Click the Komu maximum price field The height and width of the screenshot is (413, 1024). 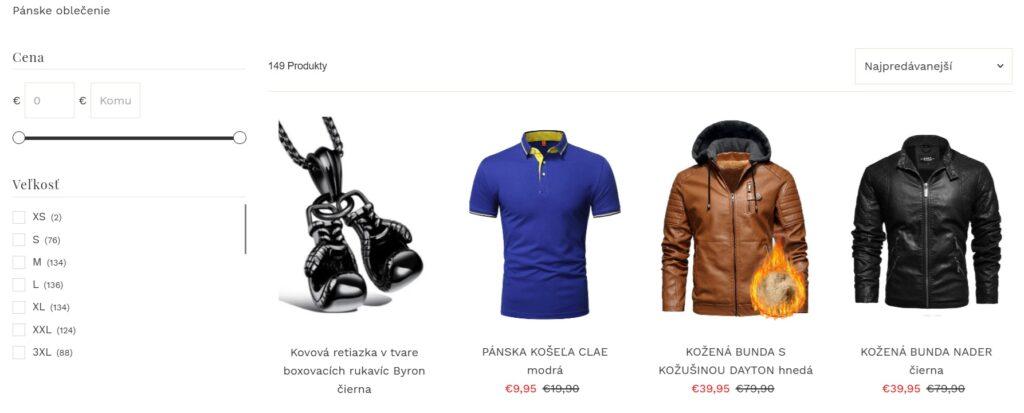click(x=116, y=101)
